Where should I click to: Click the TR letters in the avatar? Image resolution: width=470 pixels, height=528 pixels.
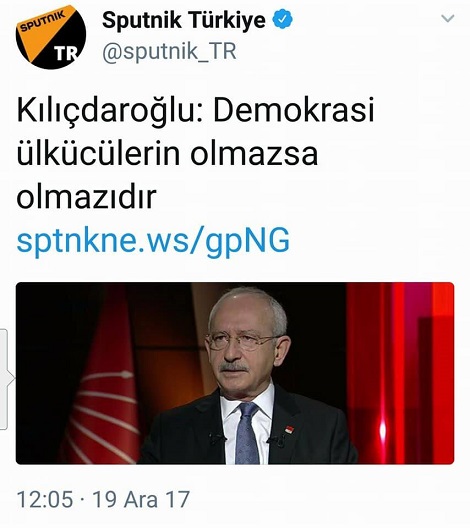(66, 53)
